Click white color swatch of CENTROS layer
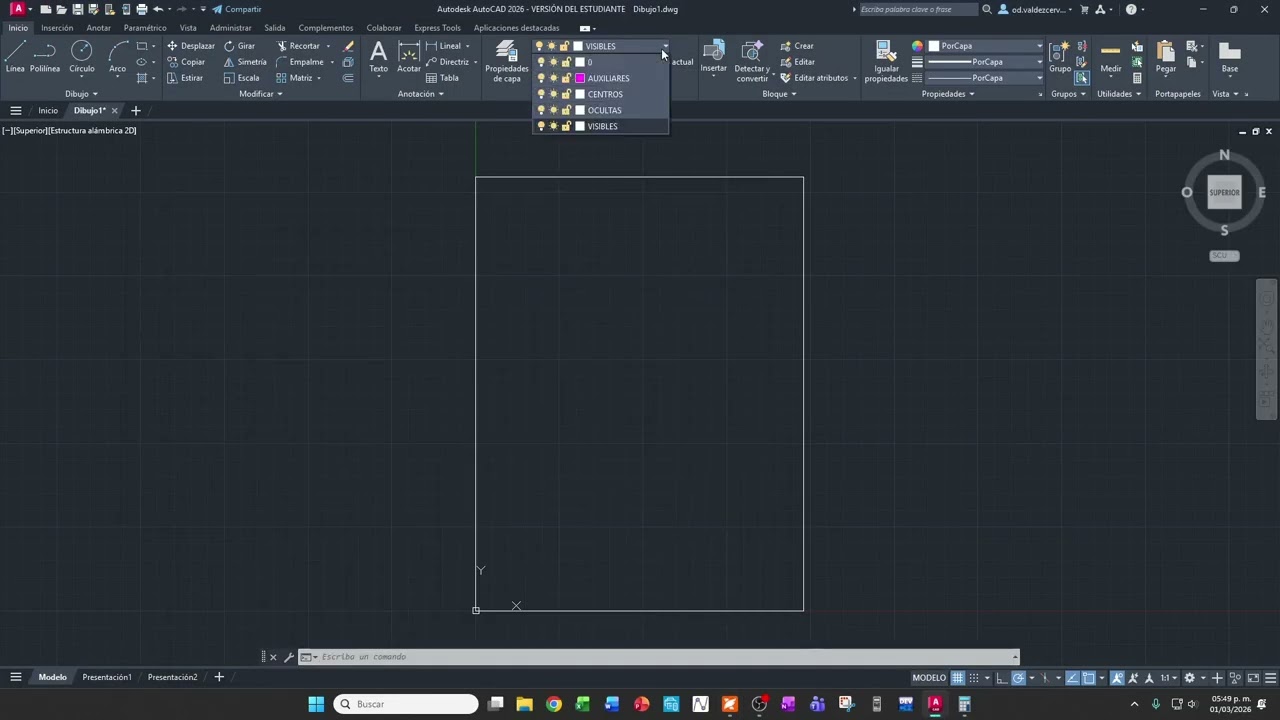Screen dimensions: 1280x720 (x=580, y=94)
